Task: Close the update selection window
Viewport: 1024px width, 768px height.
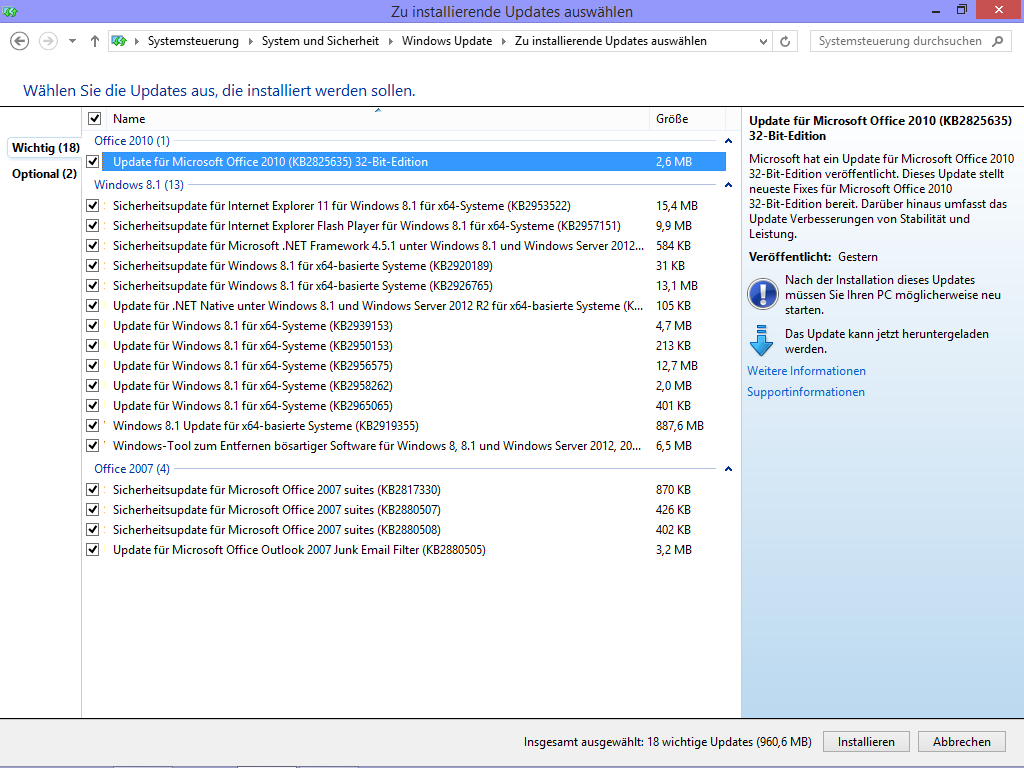Action: (999, 10)
